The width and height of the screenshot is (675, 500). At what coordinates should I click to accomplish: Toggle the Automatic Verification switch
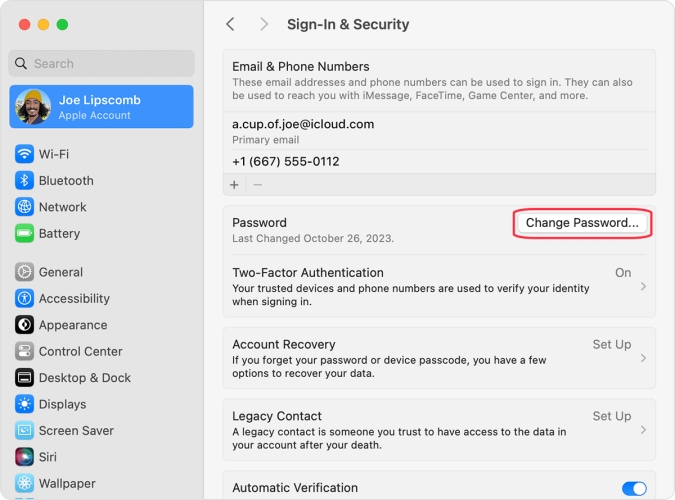[634, 488]
